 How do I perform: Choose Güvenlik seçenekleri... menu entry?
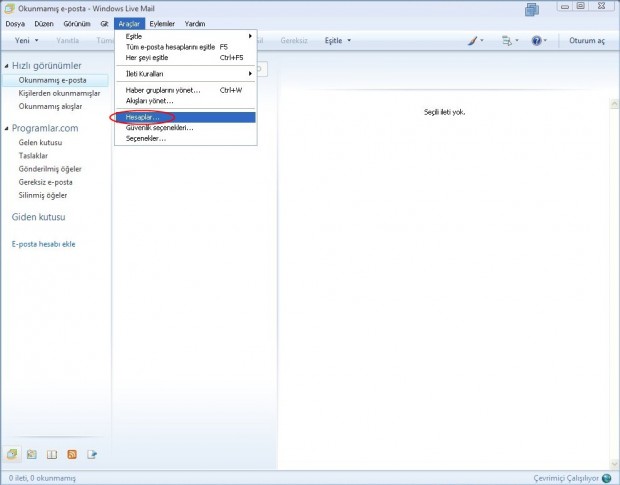186,128
